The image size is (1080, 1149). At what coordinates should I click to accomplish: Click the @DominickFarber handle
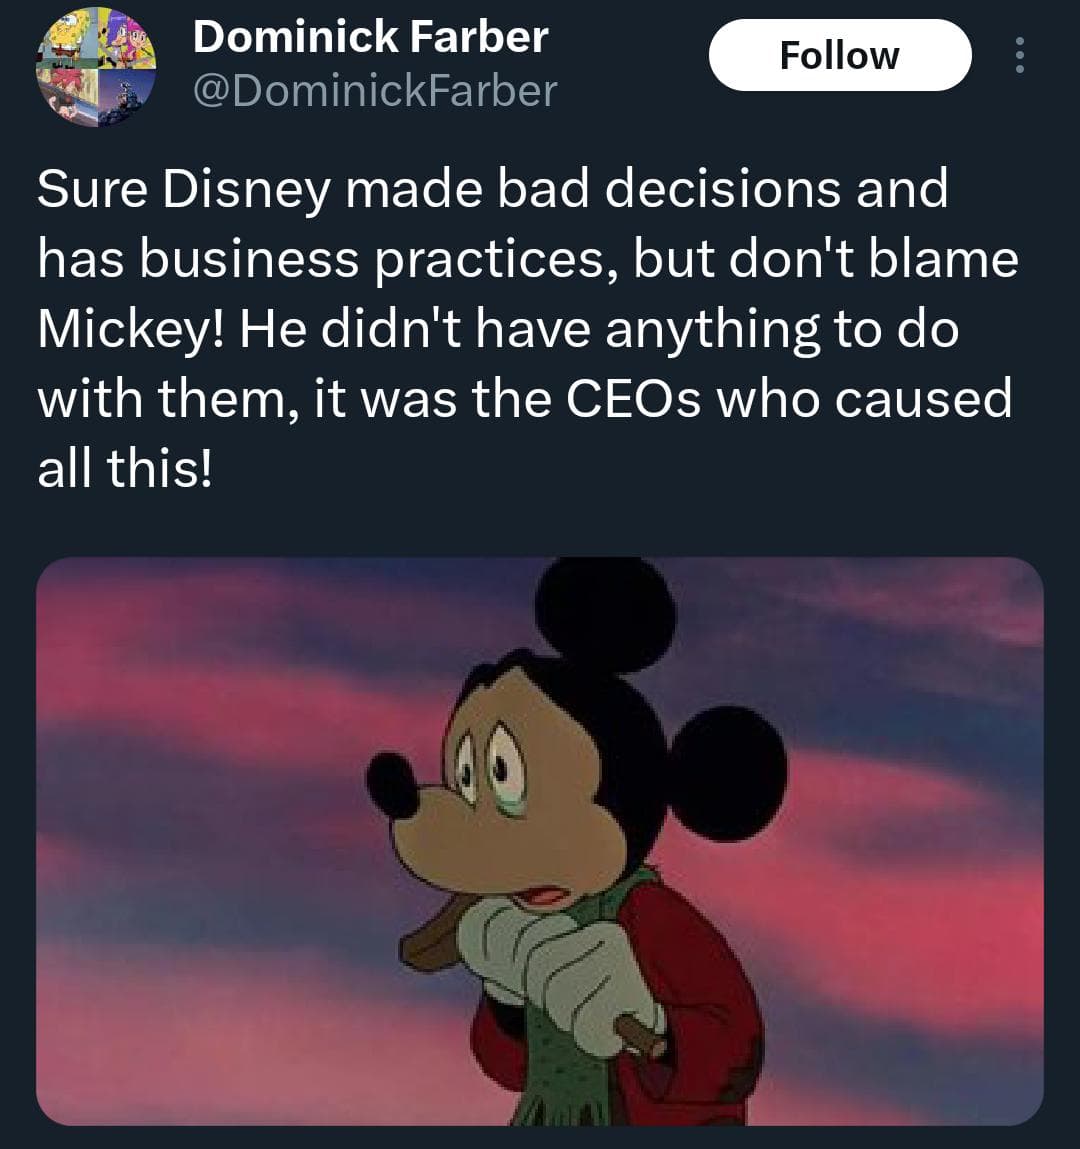pos(374,91)
